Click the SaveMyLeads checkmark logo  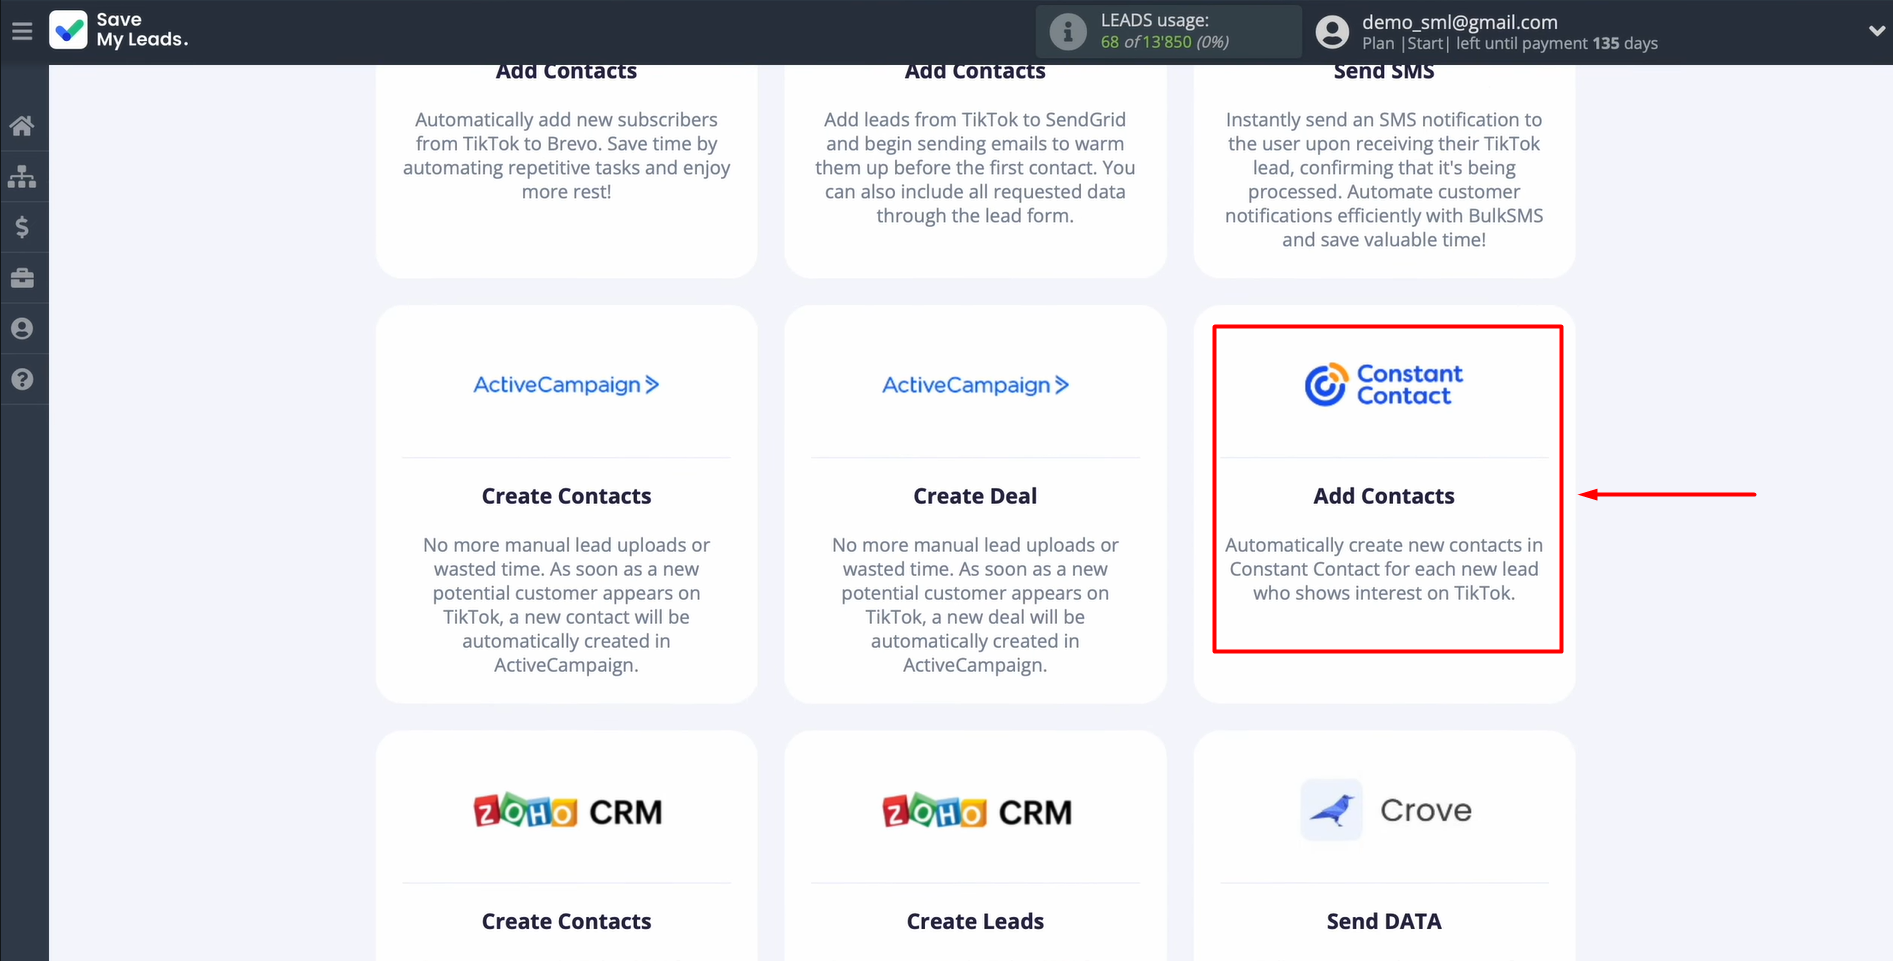(68, 30)
